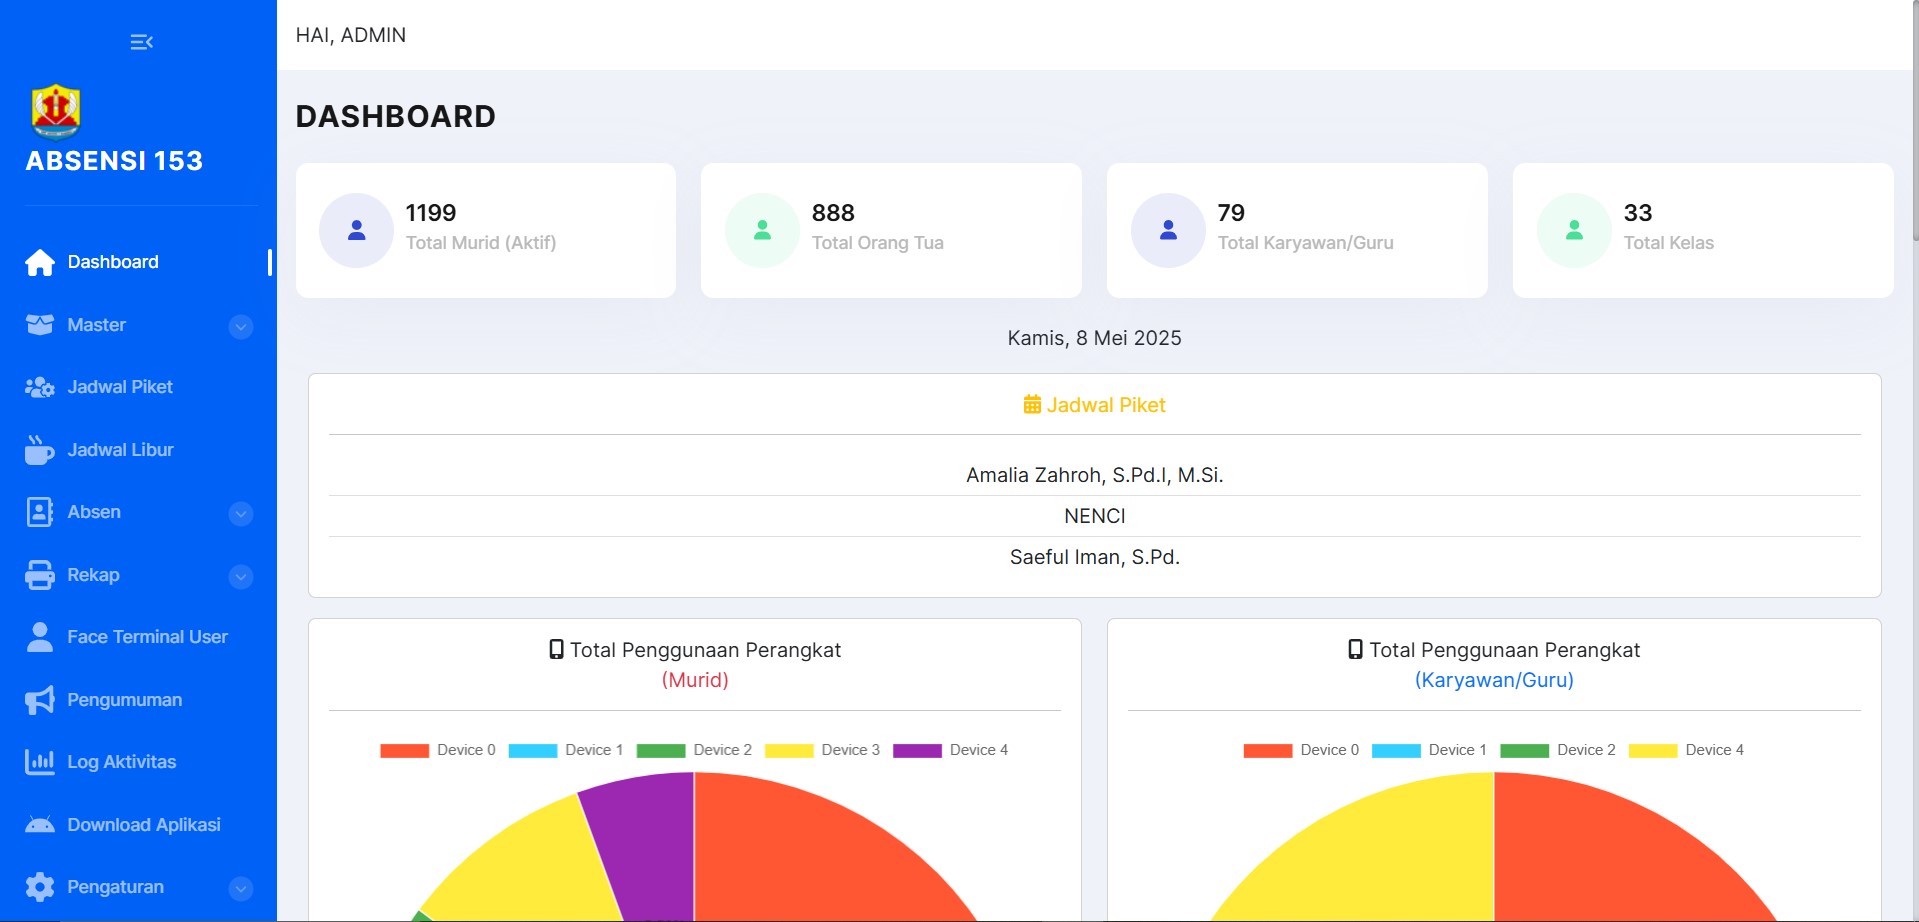
Task: Expand the Absen submenu chevron
Action: click(241, 513)
